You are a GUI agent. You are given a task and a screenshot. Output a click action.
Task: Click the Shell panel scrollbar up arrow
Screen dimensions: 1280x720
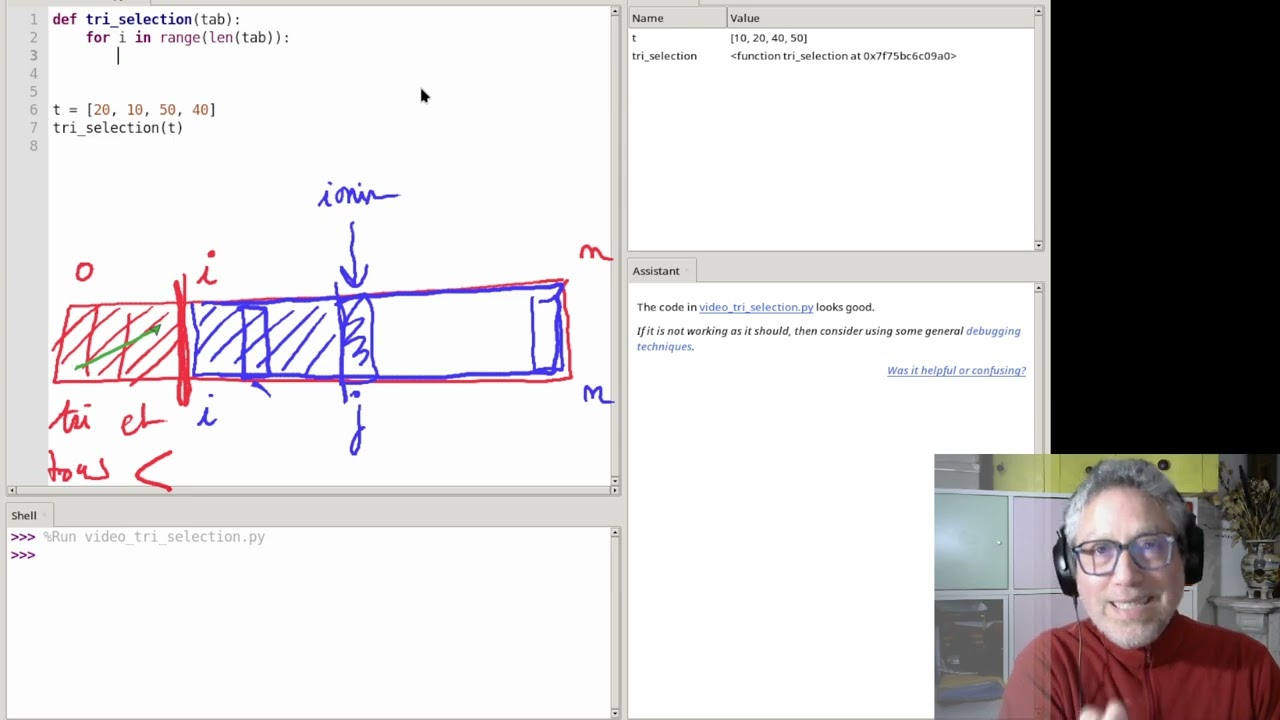pos(615,533)
